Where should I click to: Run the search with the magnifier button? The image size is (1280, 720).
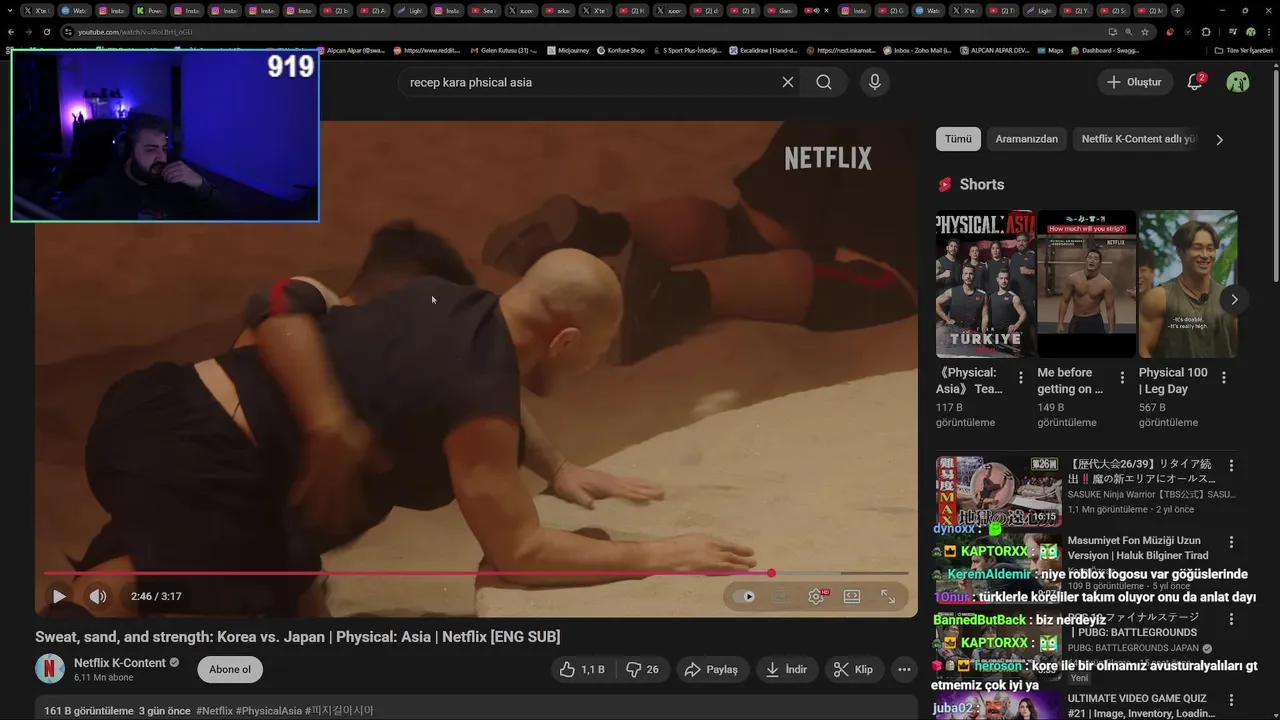point(824,82)
